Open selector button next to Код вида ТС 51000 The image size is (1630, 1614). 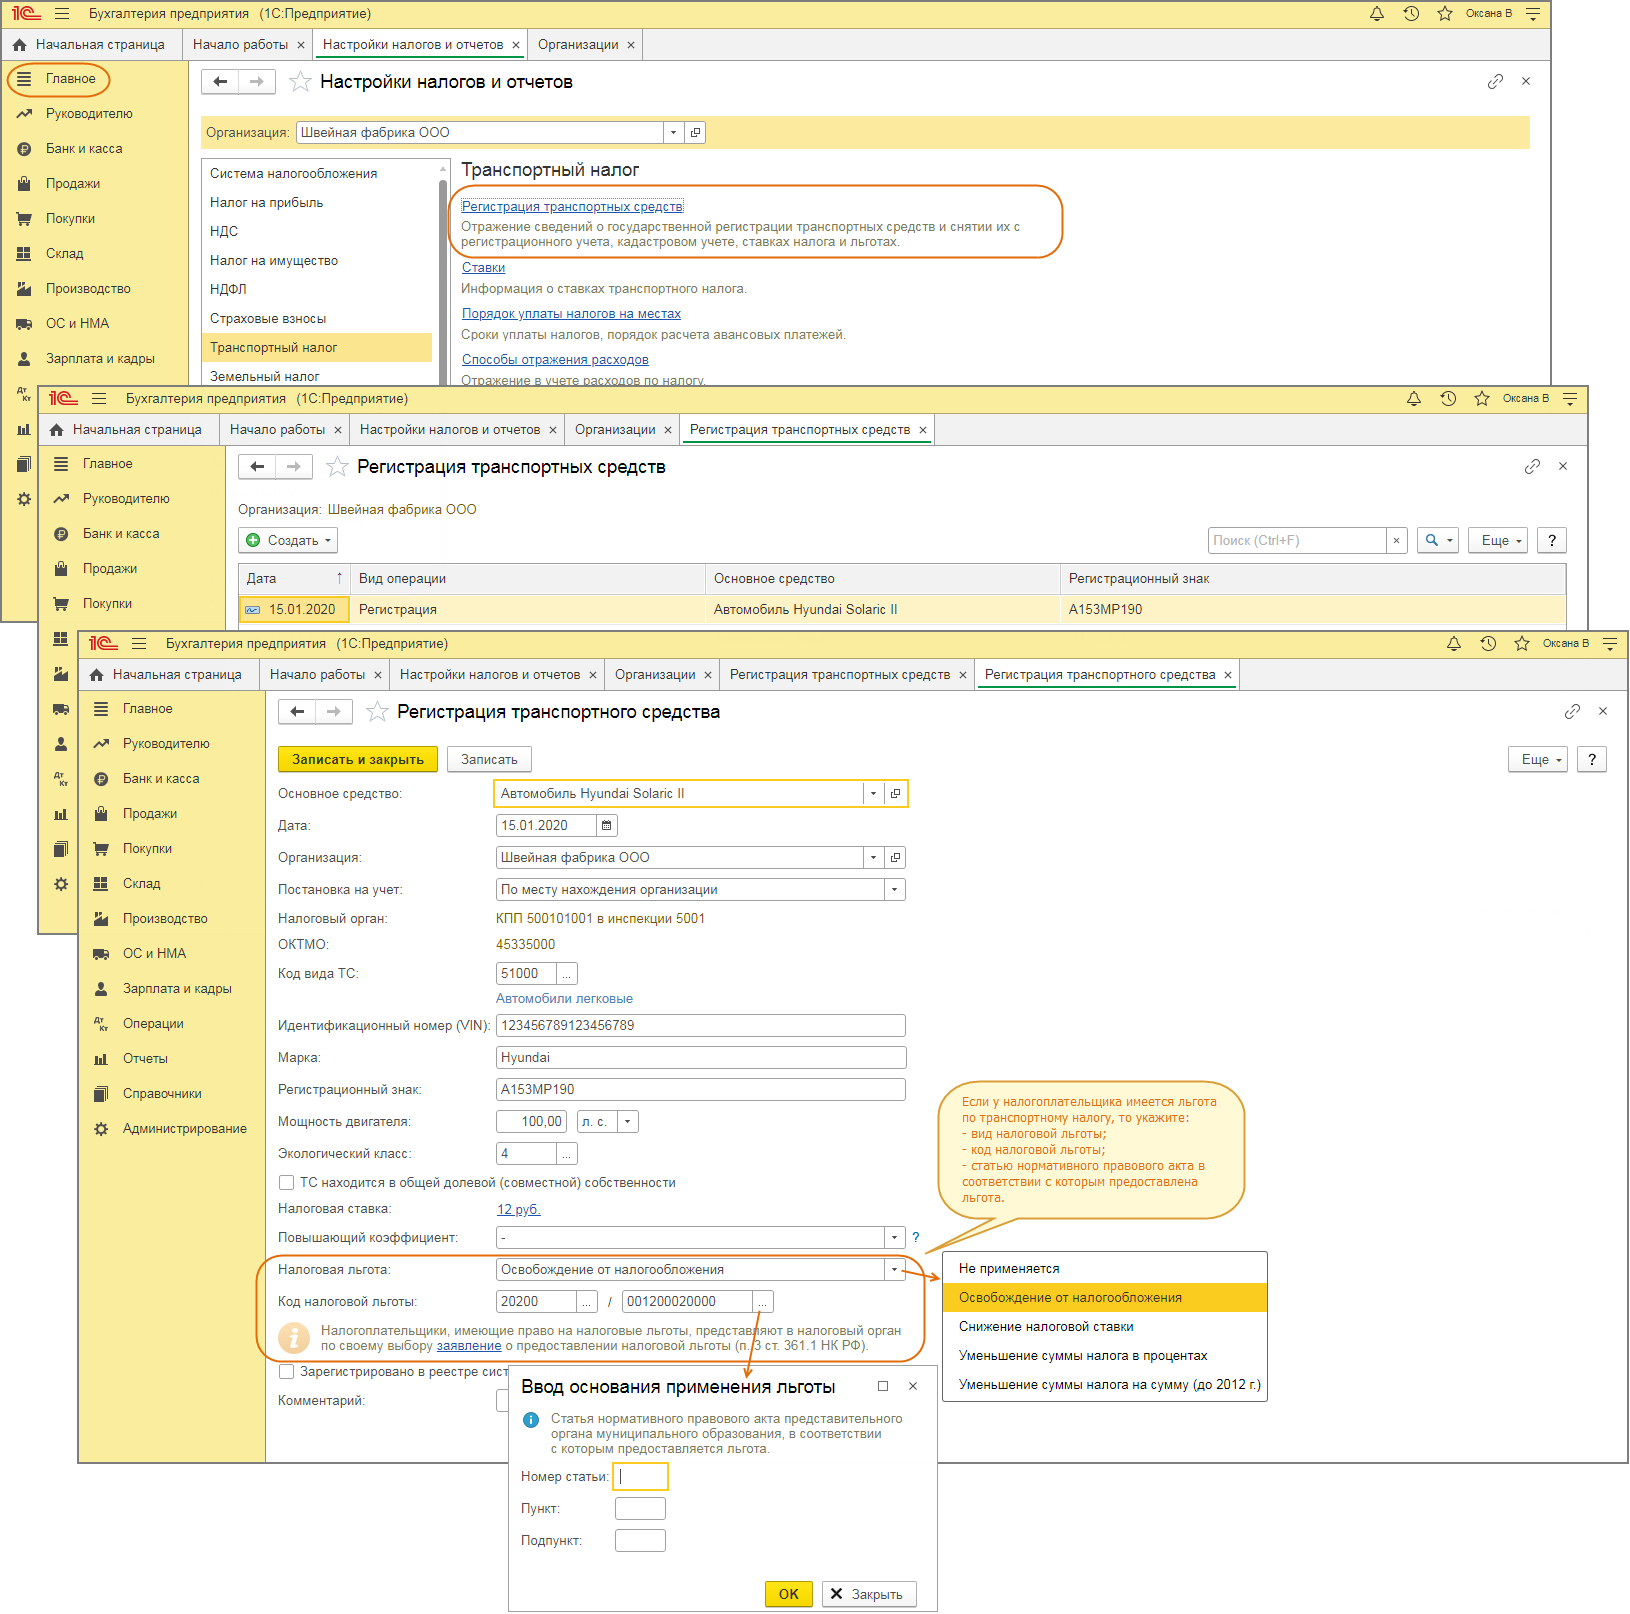[567, 974]
